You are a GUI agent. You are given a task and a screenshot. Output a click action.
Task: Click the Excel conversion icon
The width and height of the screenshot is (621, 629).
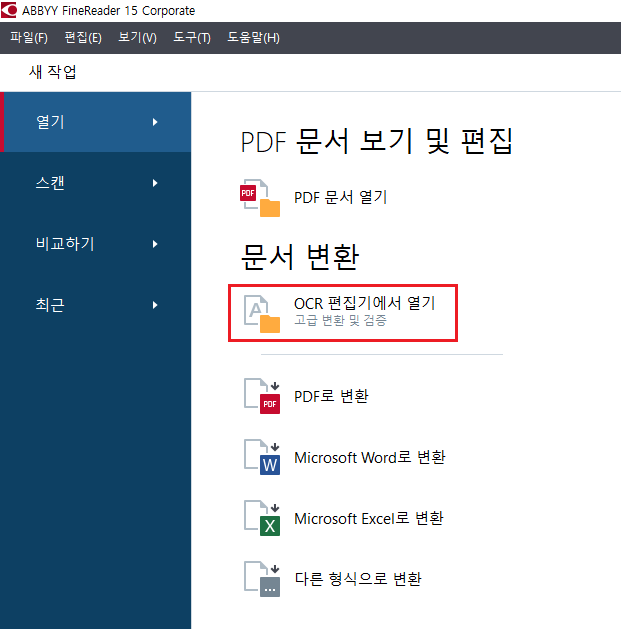262,518
